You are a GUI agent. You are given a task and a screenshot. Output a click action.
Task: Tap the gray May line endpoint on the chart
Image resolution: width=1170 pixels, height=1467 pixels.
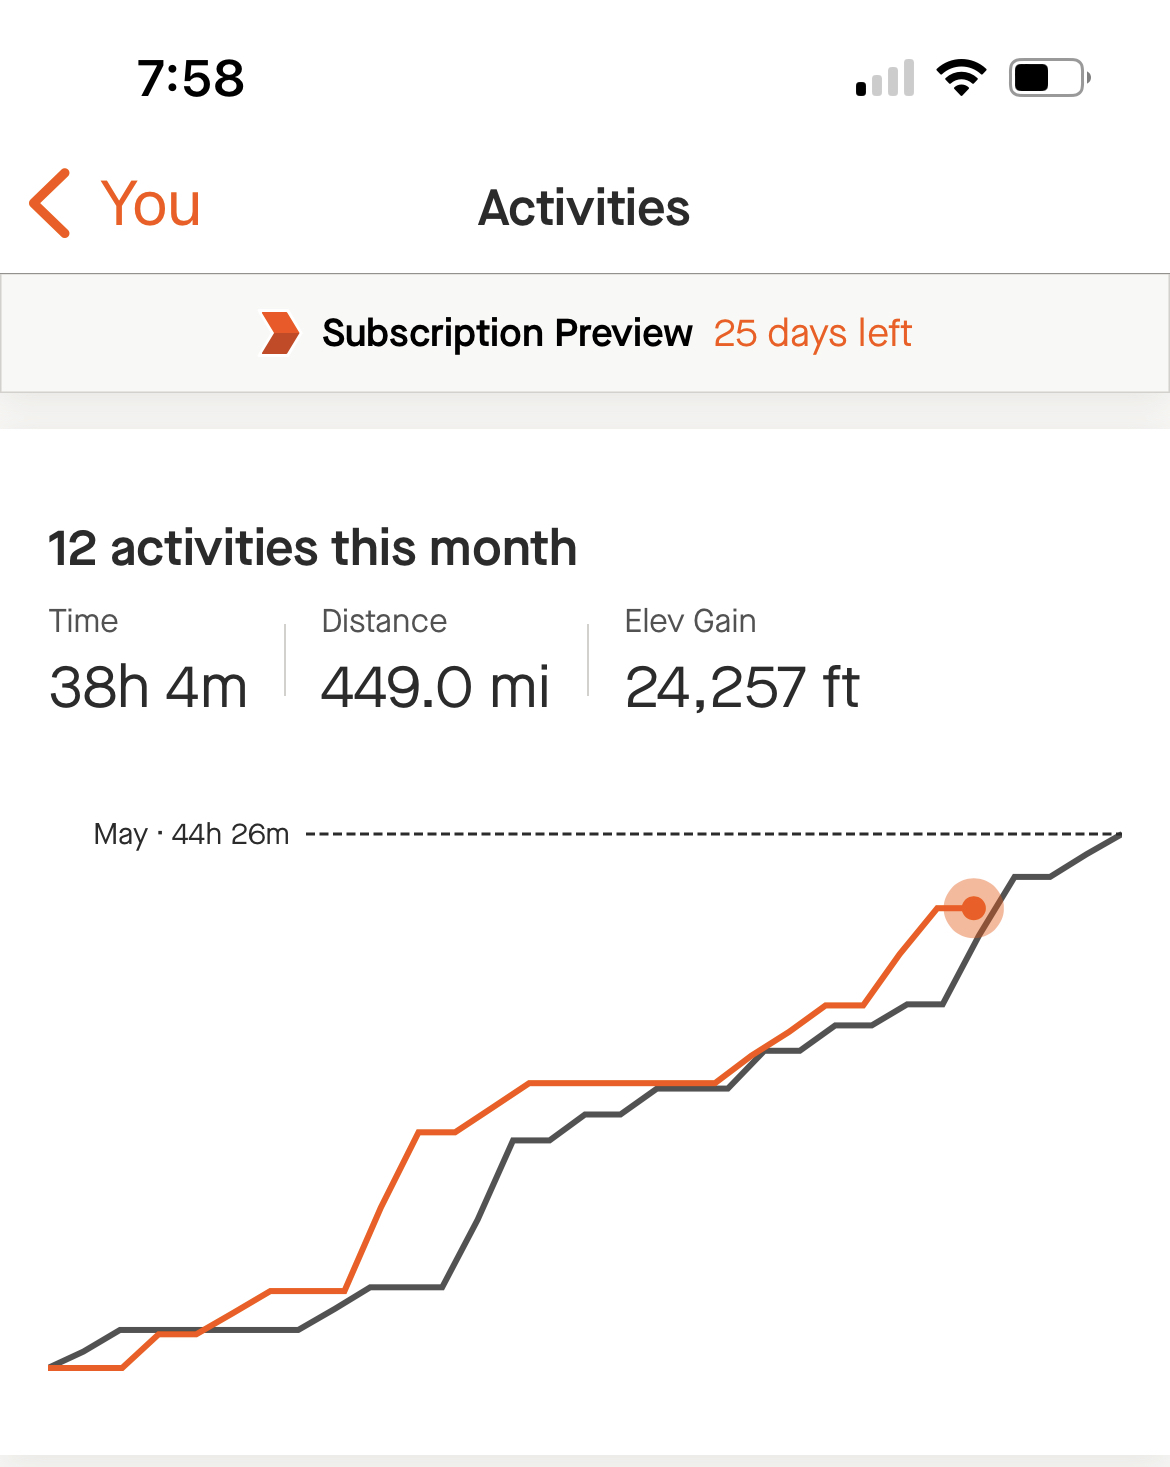1118,835
